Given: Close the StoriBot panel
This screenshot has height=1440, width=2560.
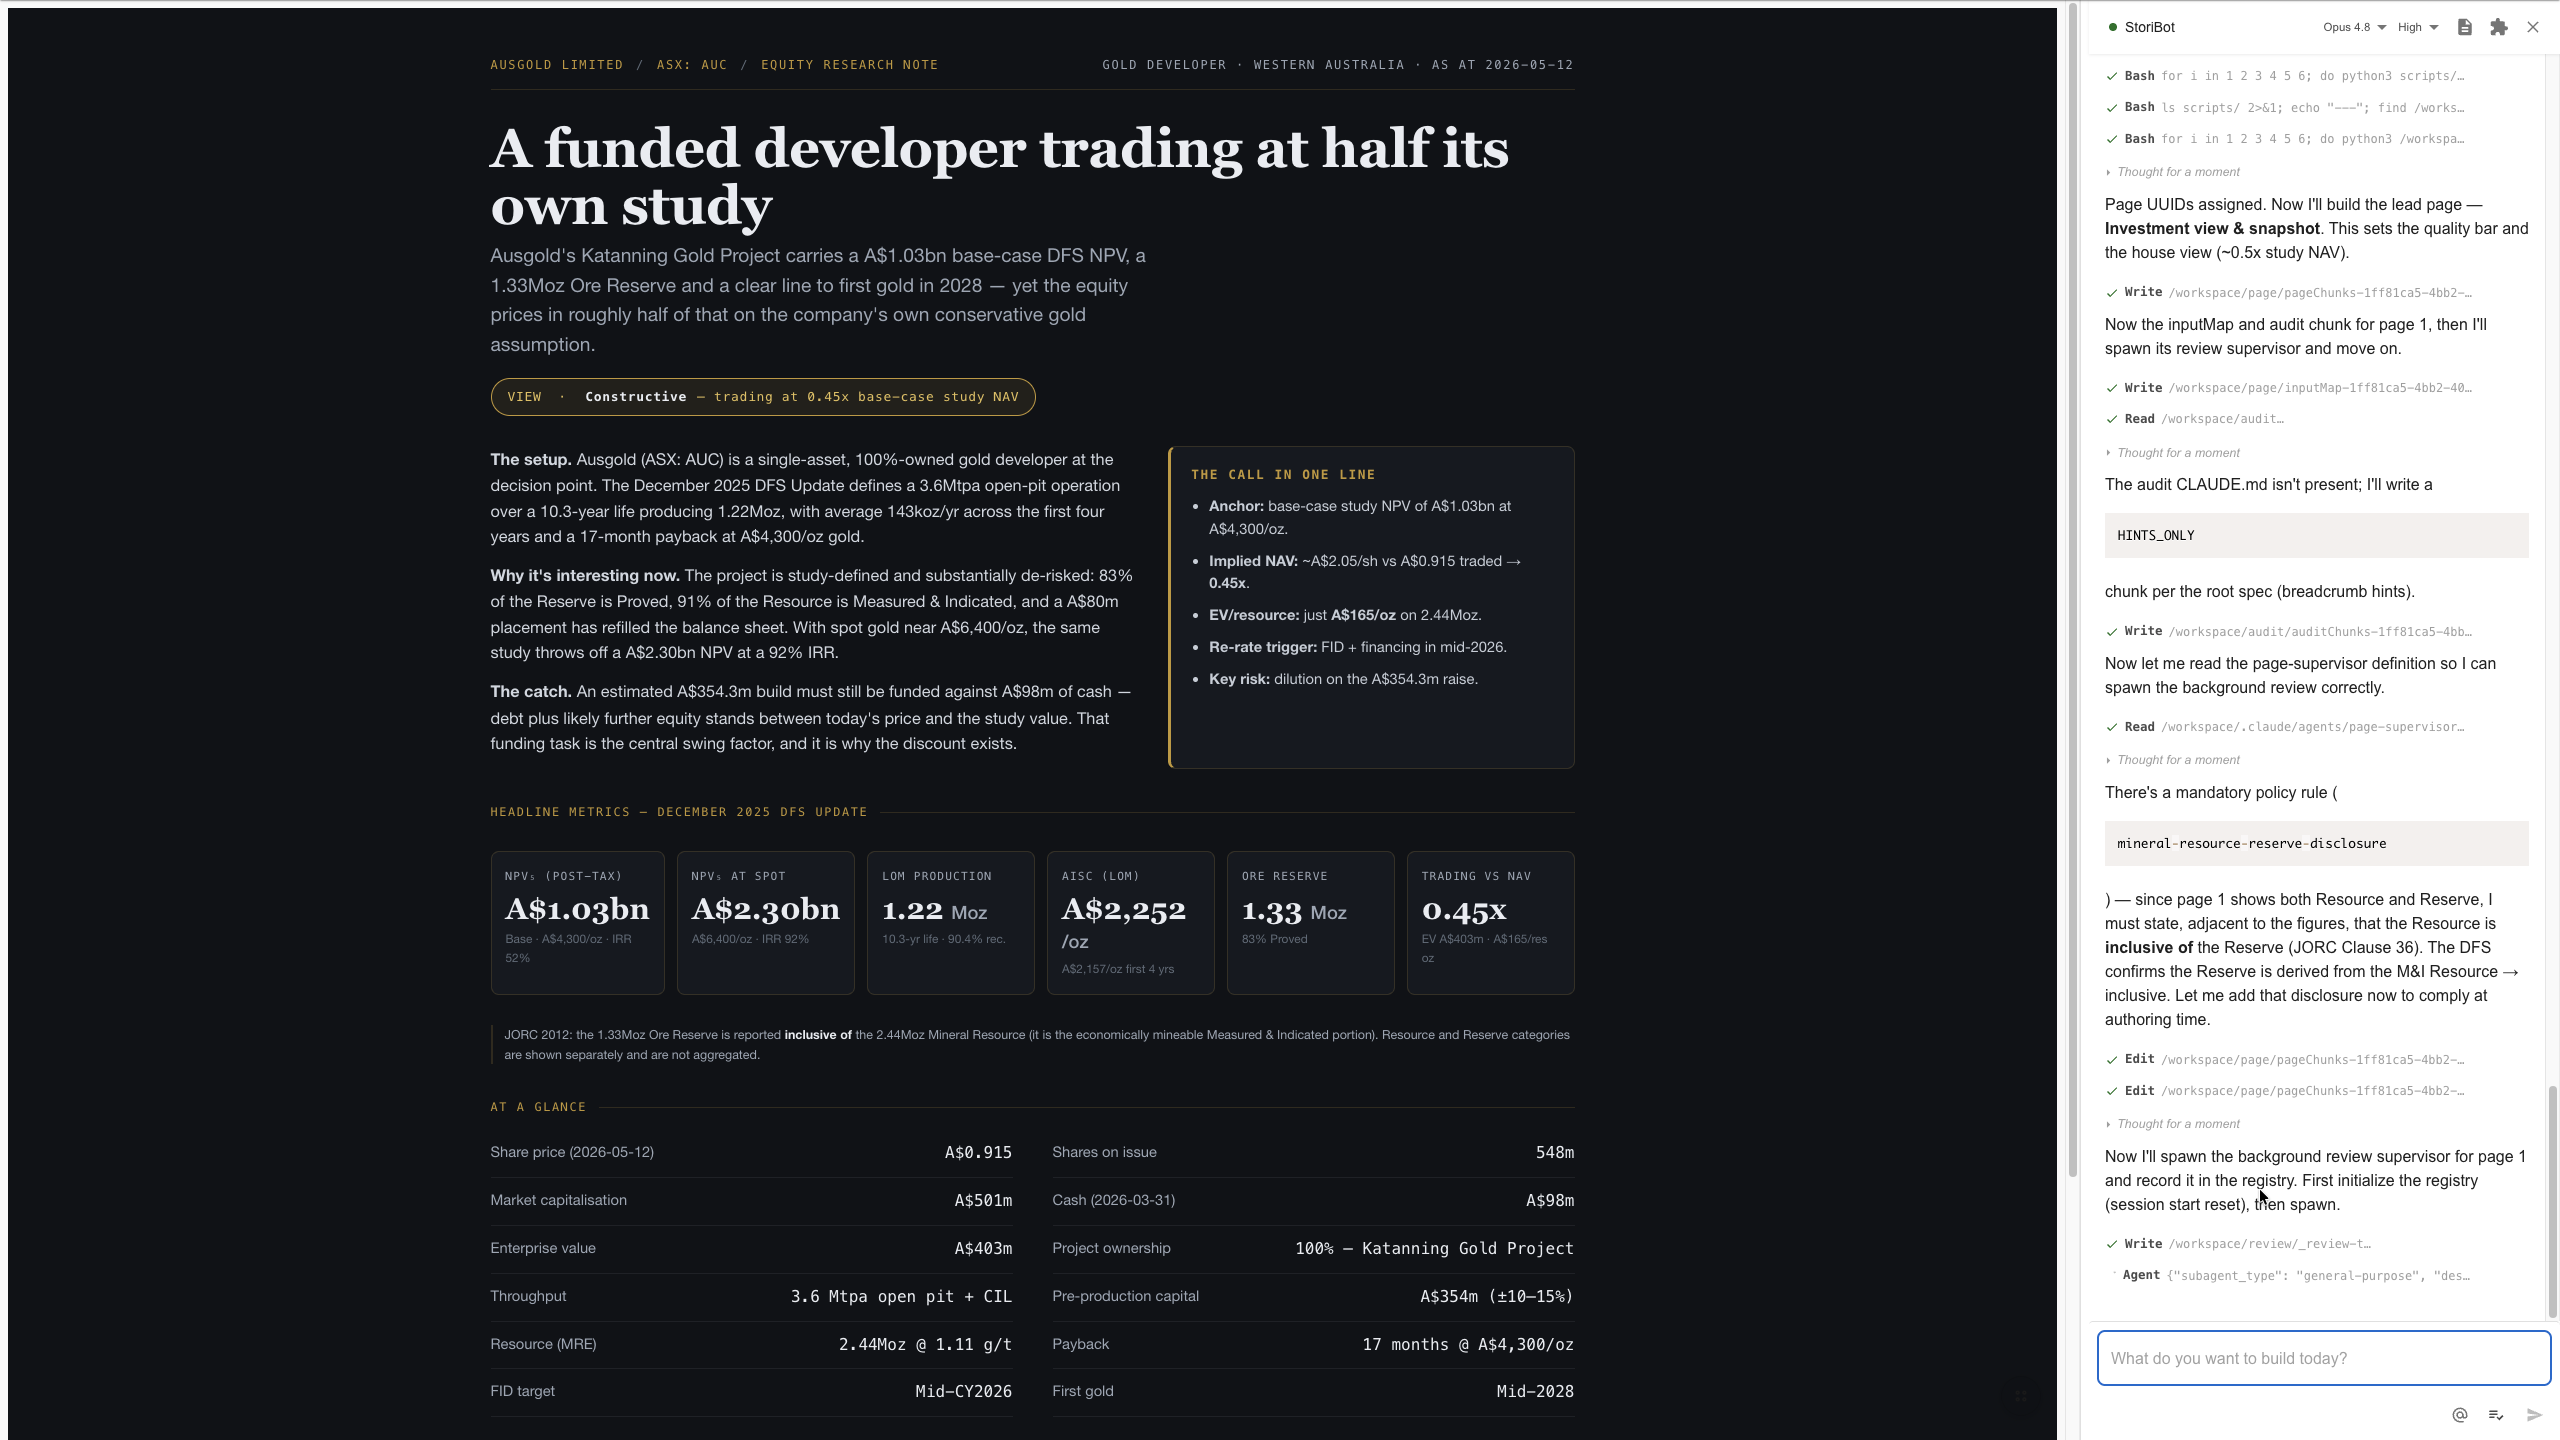Looking at the screenshot, I should pyautogui.click(x=2532, y=27).
